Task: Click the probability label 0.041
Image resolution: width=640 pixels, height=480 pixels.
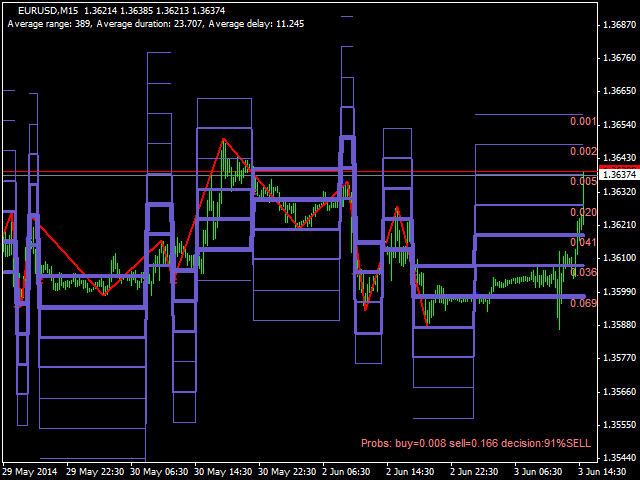Action: (x=583, y=242)
